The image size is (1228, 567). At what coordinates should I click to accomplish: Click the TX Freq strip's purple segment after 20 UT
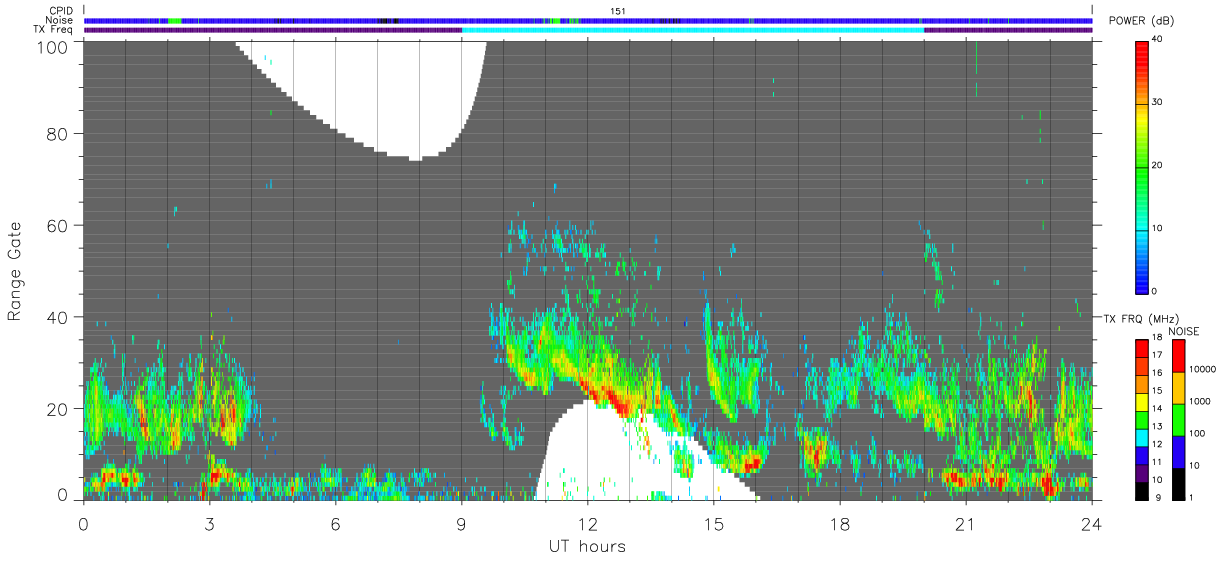[x=1008, y=30]
